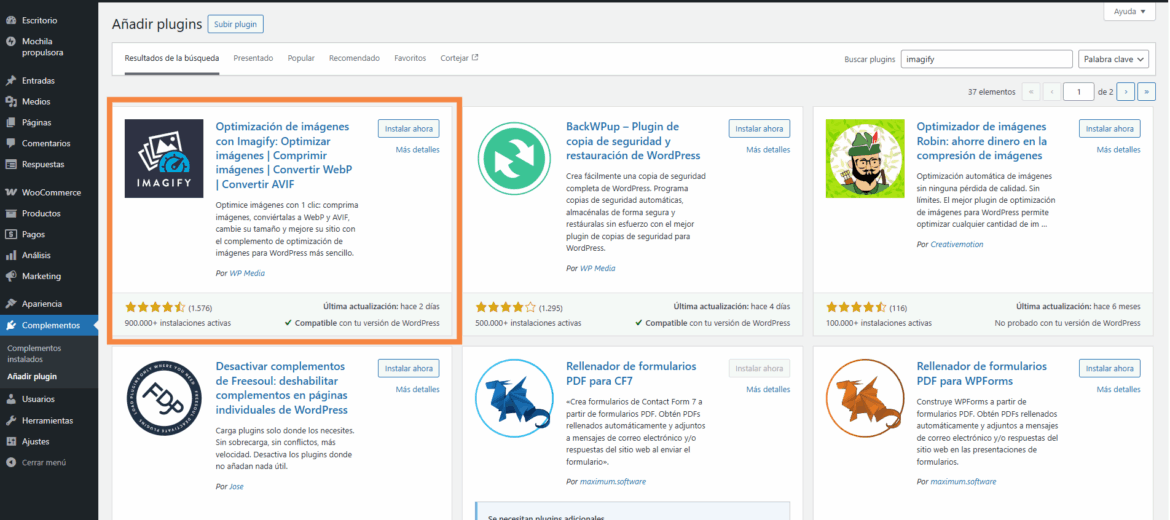Click the Páginas pages icon
The width and height of the screenshot is (1170, 520).
click(x=10, y=122)
